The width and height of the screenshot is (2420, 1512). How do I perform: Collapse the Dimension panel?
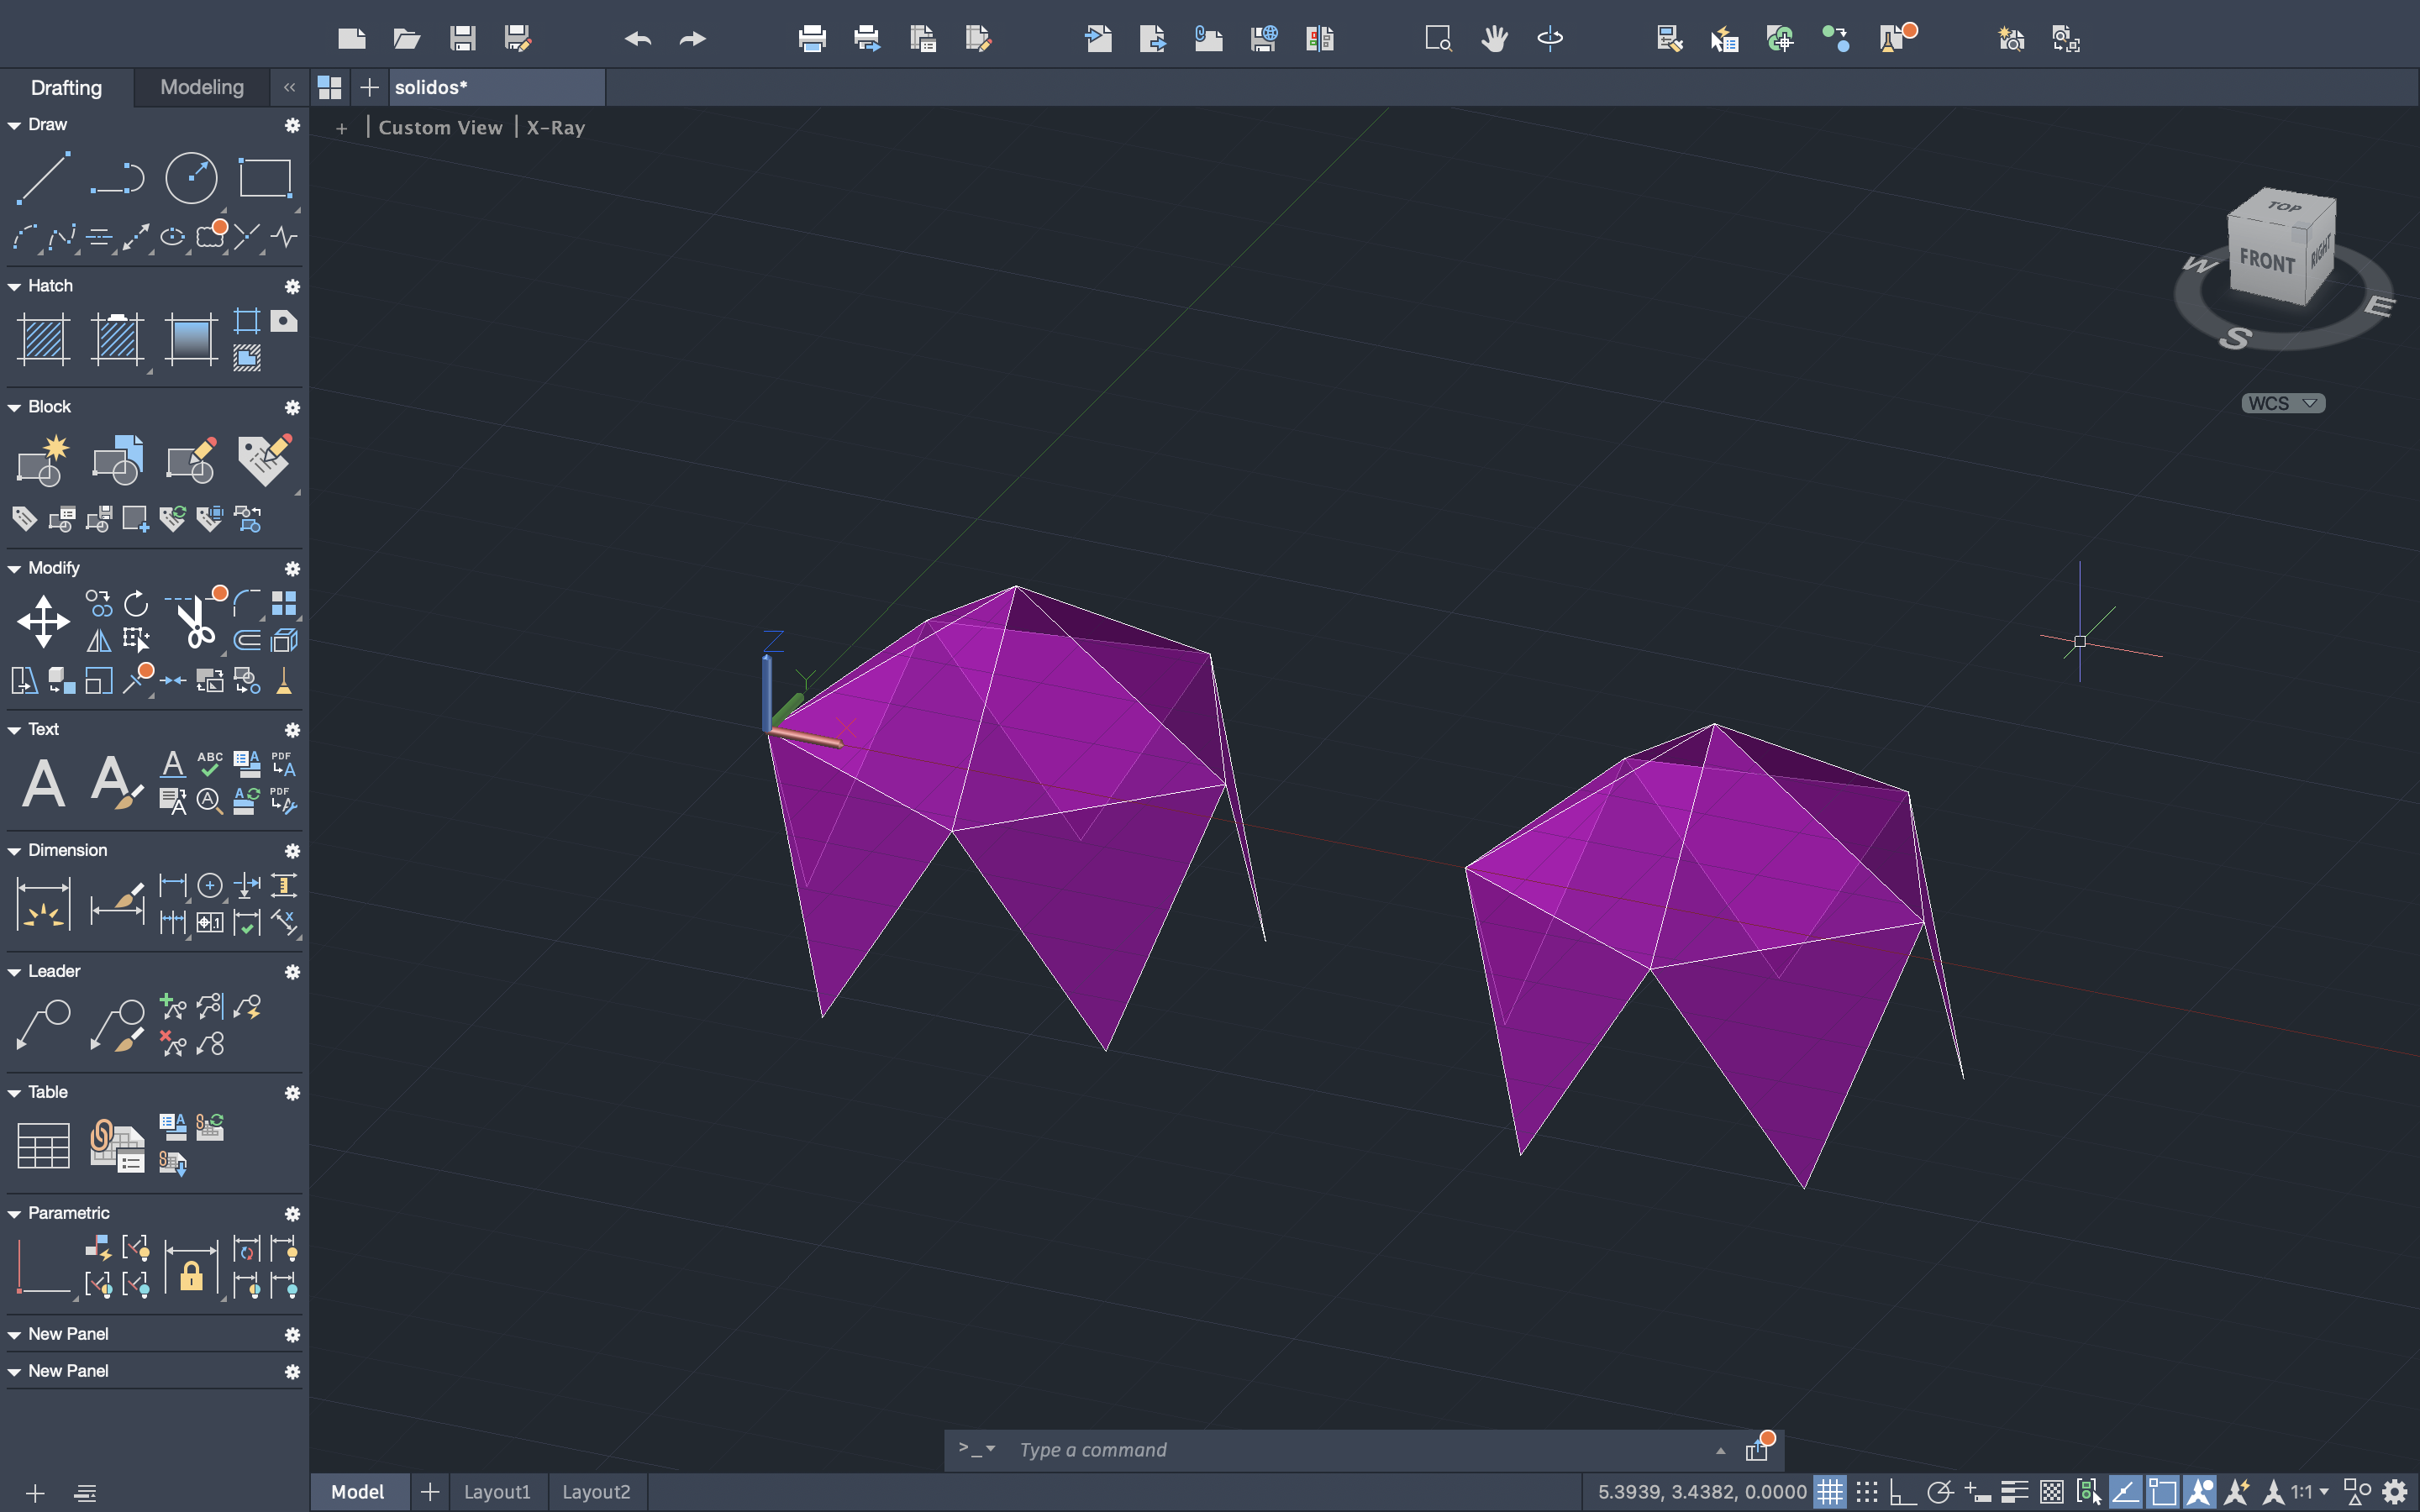pos(15,852)
